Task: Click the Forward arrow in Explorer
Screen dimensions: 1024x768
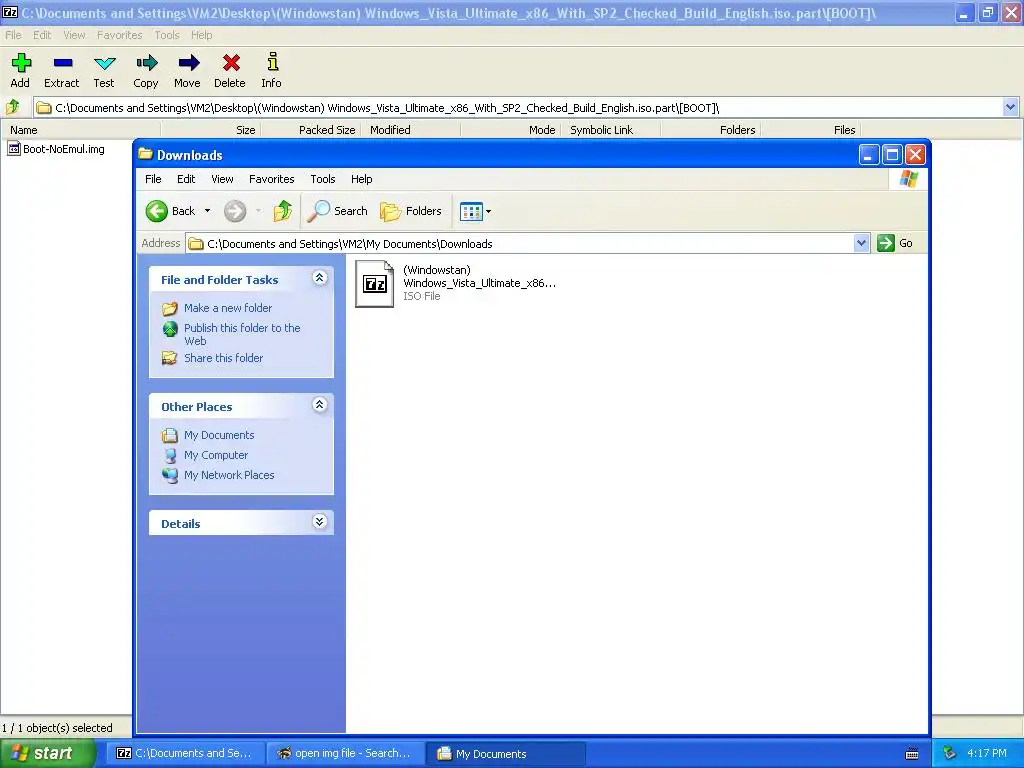Action: click(x=235, y=211)
